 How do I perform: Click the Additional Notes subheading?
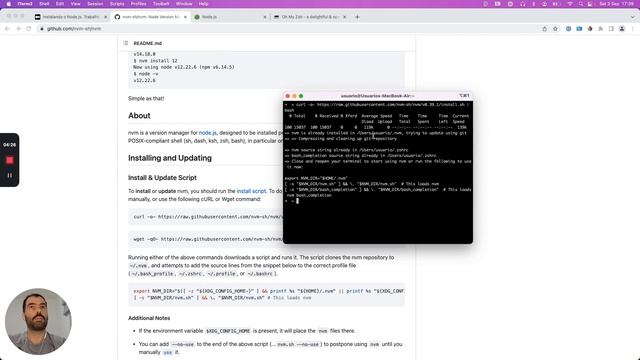[x=149, y=318]
